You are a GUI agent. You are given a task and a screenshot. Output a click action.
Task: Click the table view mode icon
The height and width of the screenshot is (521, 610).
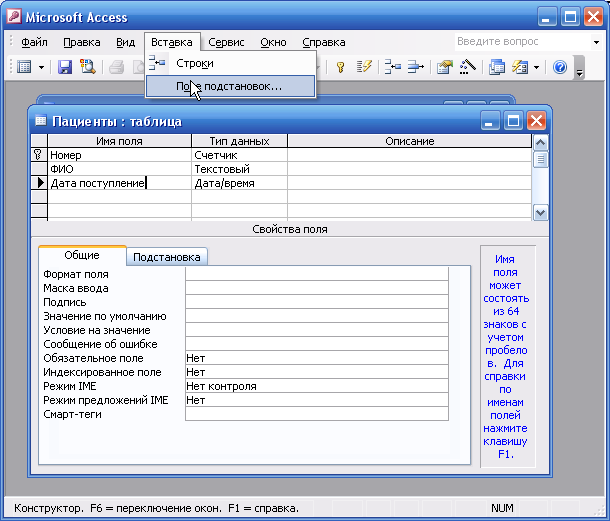coord(25,67)
